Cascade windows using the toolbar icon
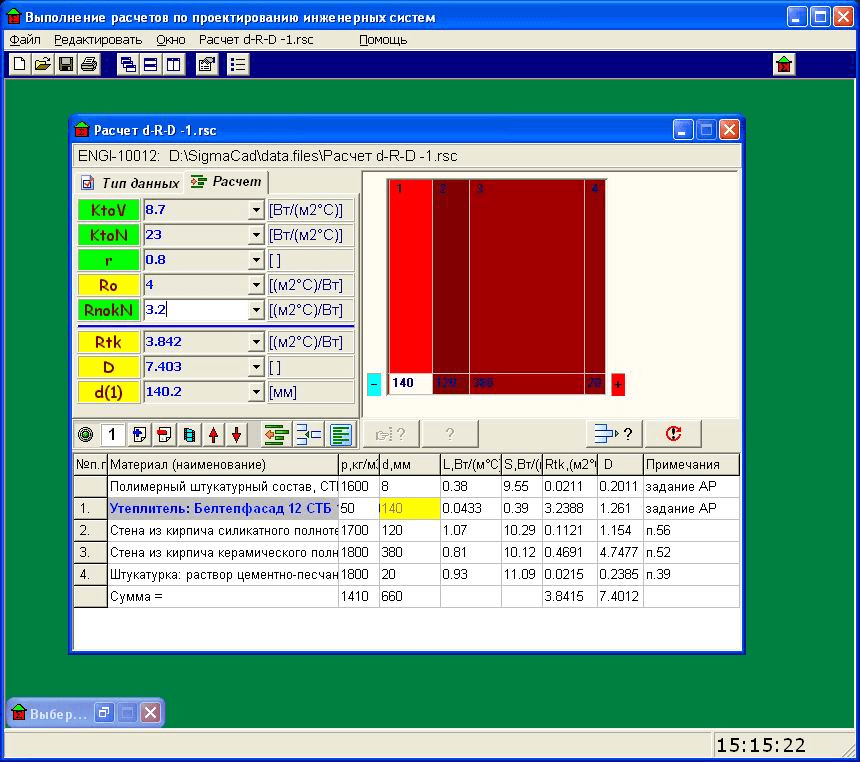The height and width of the screenshot is (762, 860). [x=129, y=65]
